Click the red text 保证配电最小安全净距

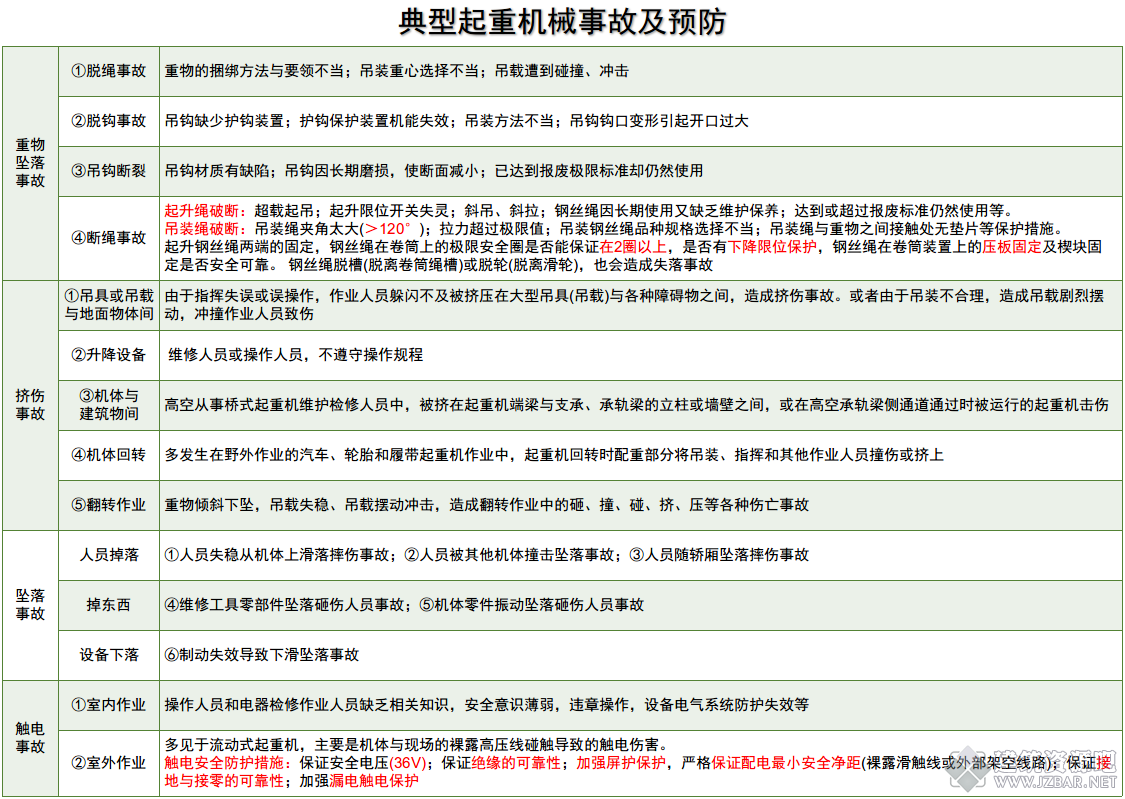pos(786,763)
